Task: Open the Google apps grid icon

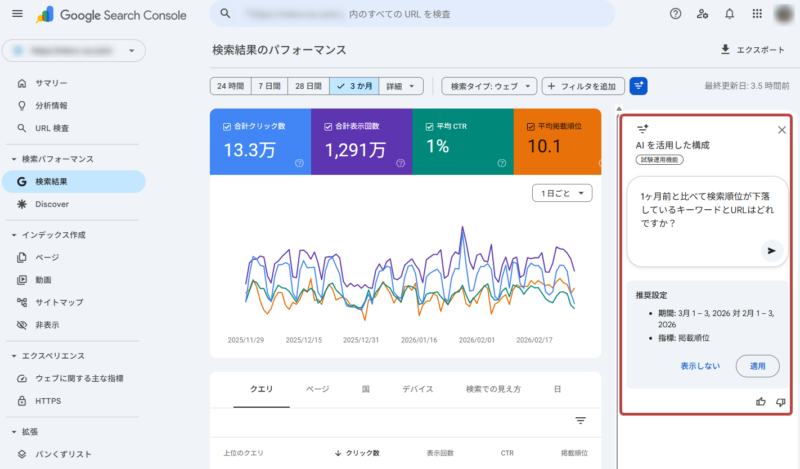Action: pos(757,14)
